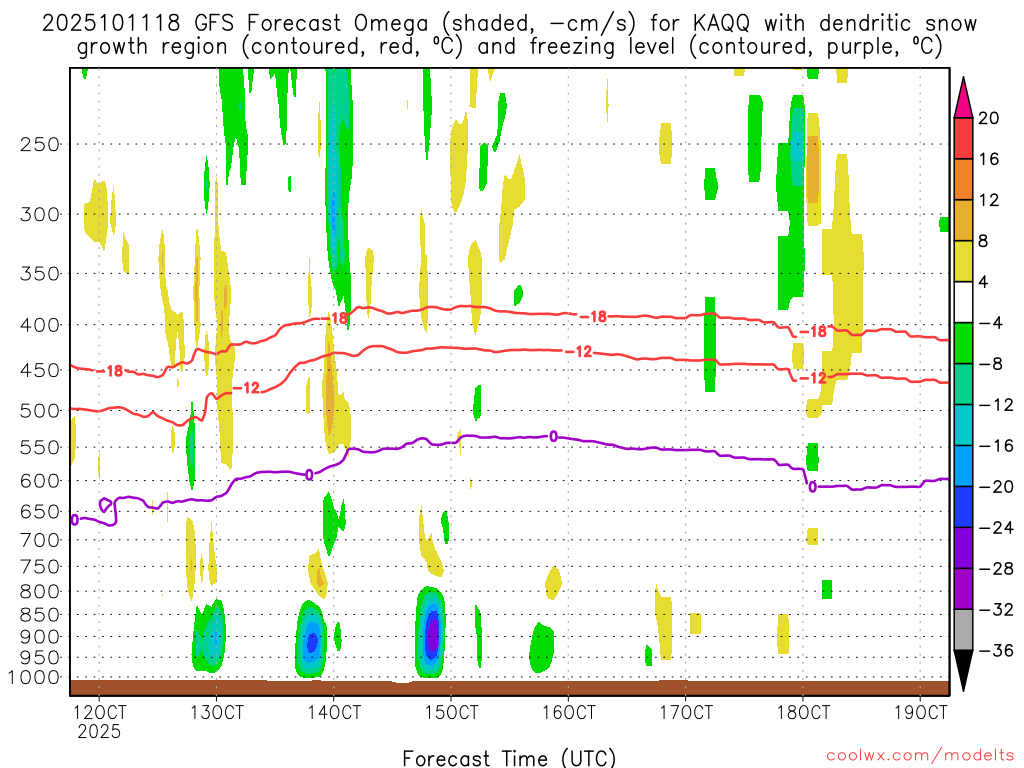Viewport: 1024px width, 768px height.
Task: Click the 250 pressure level label
Action: (40, 144)
